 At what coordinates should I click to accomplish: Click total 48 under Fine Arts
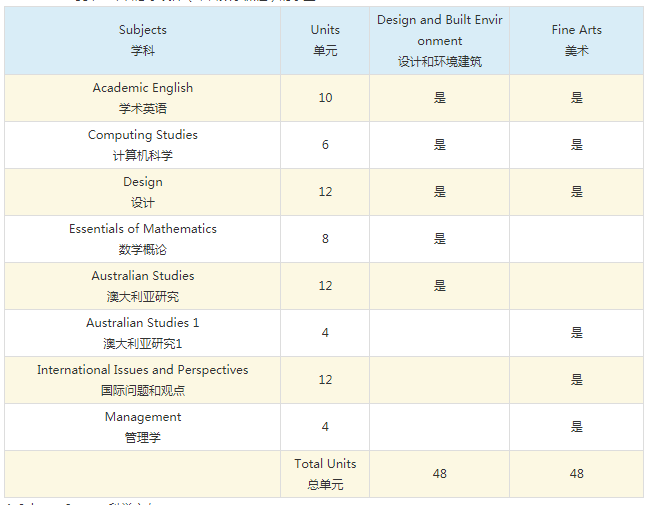(x=577, y=474)
